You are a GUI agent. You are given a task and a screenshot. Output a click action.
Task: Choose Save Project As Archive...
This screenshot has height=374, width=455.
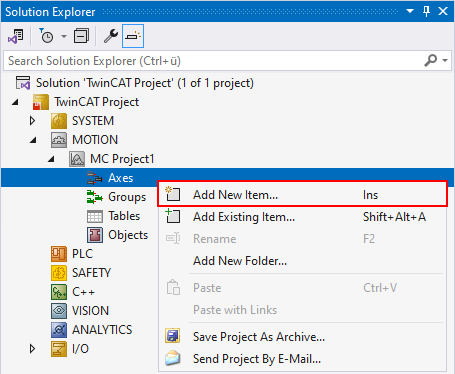pos(303,337)
